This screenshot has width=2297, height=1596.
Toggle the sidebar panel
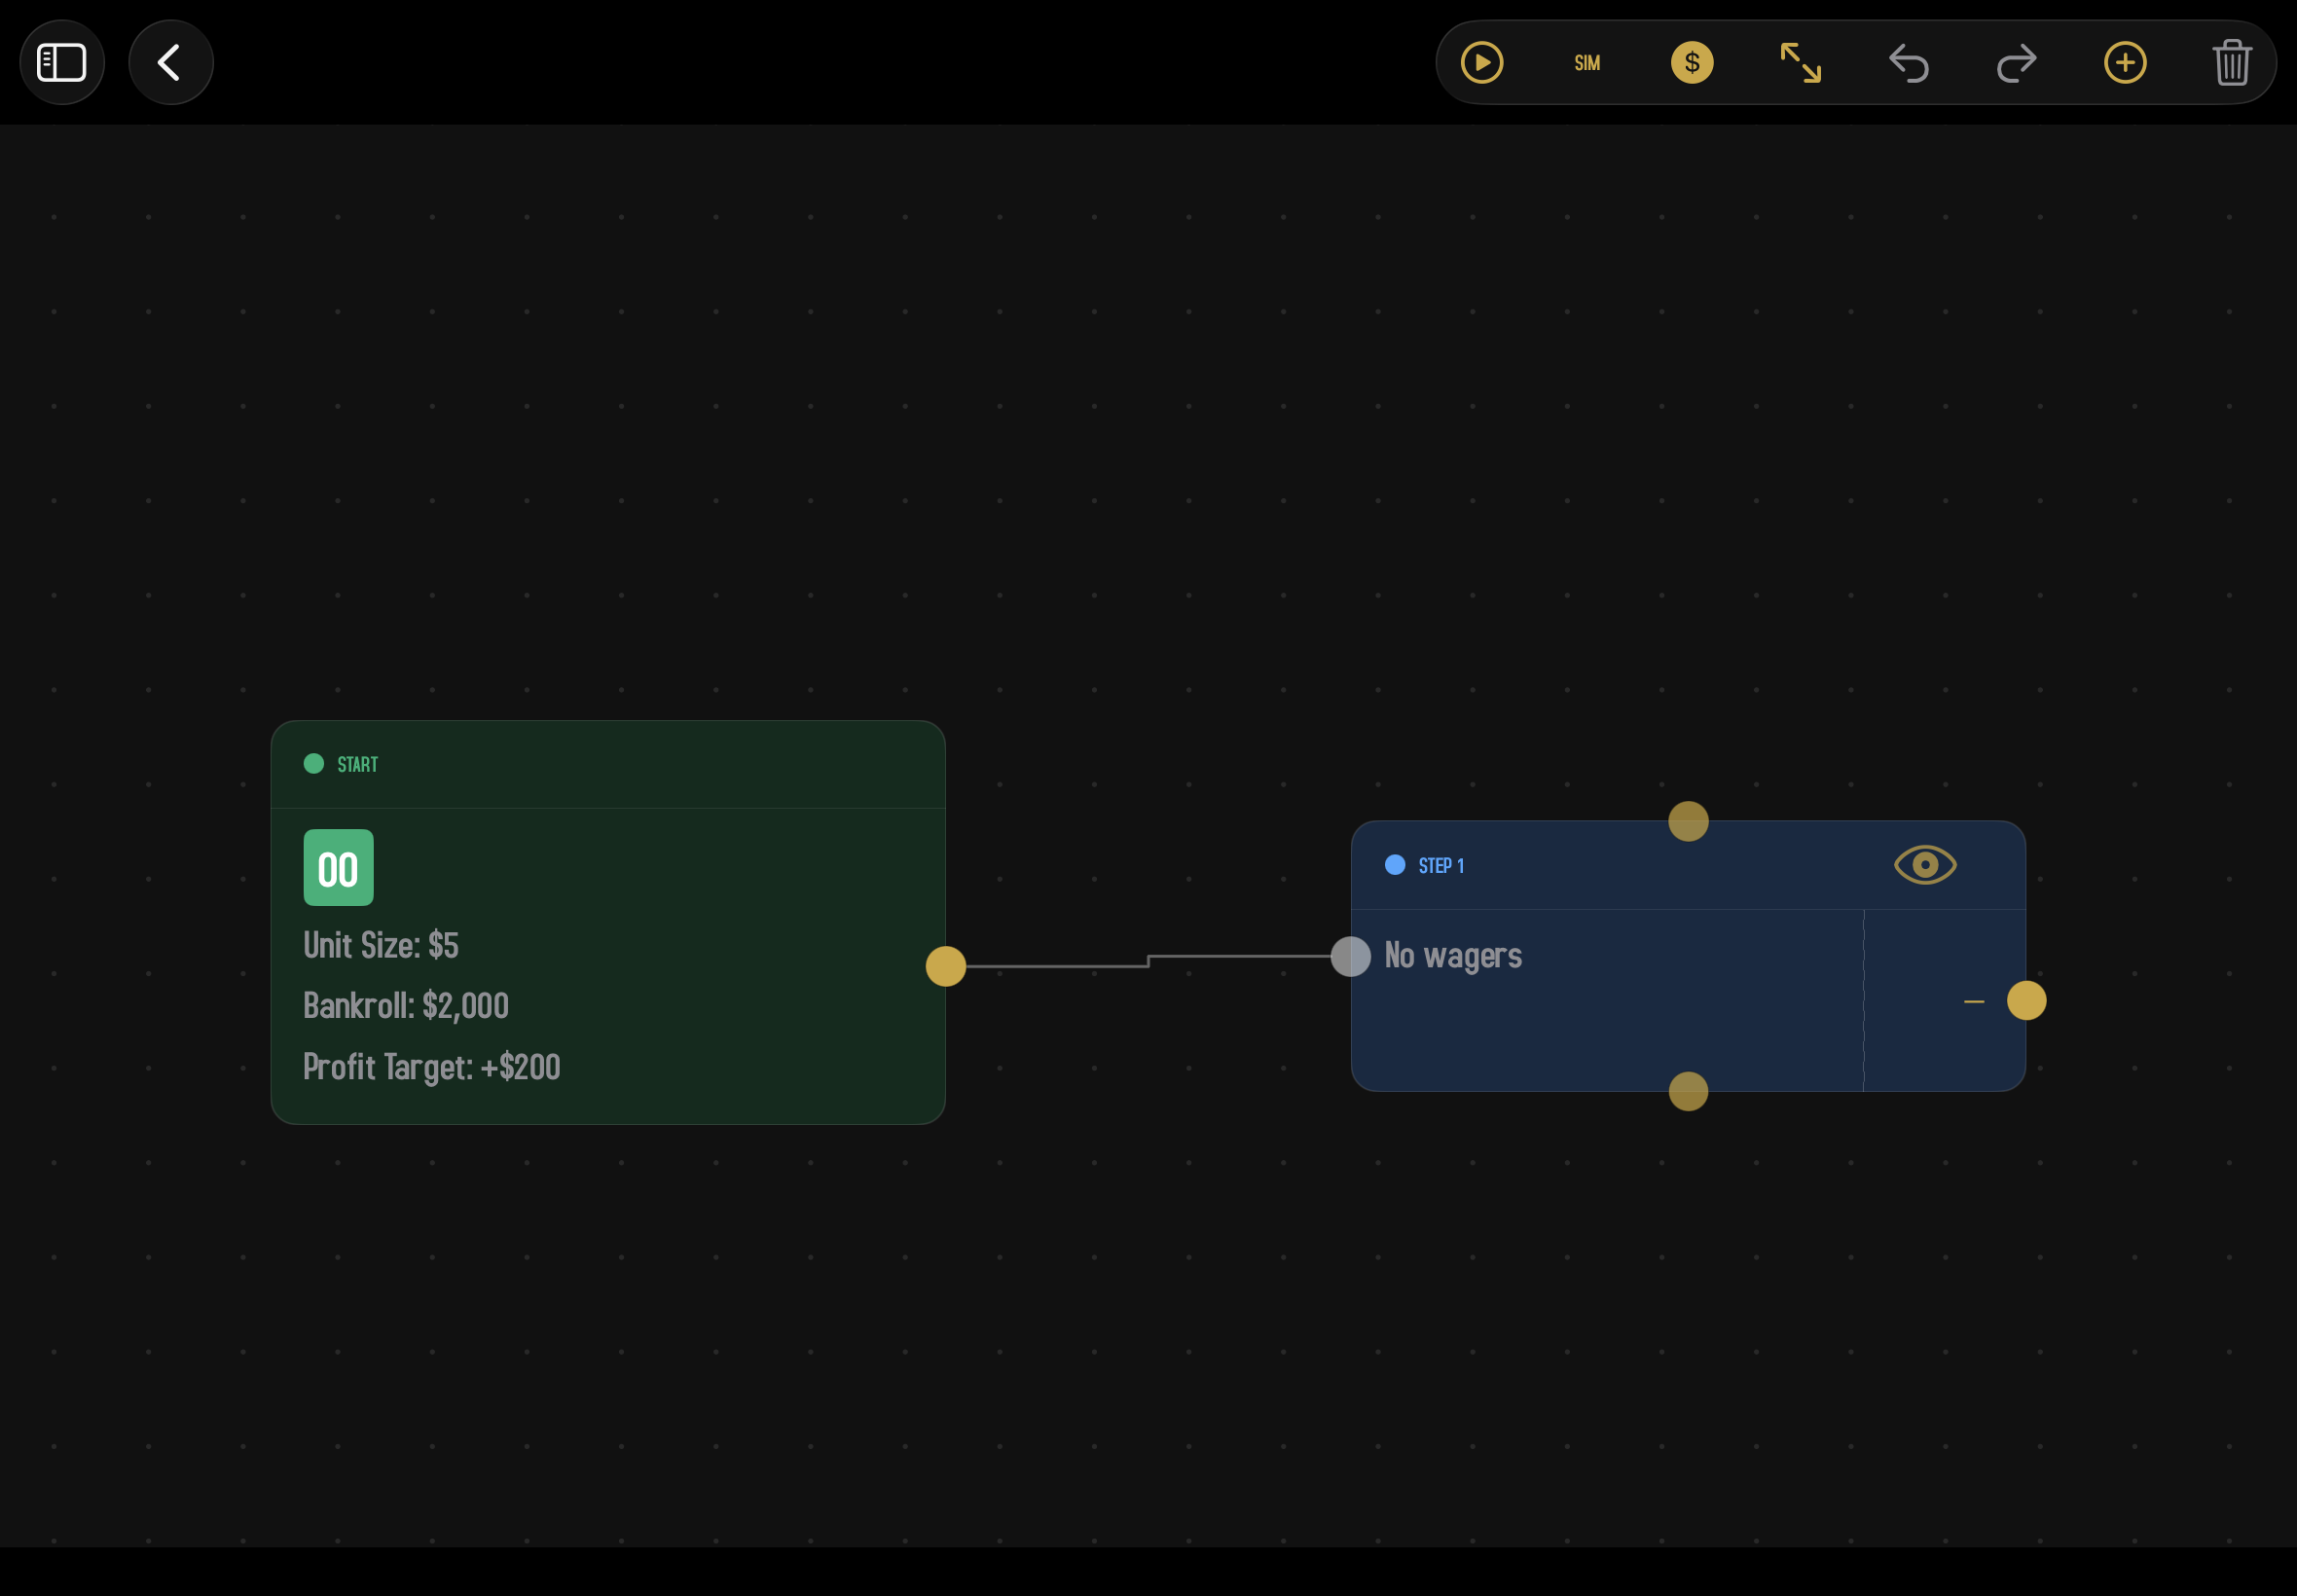[x=62, y=62]
